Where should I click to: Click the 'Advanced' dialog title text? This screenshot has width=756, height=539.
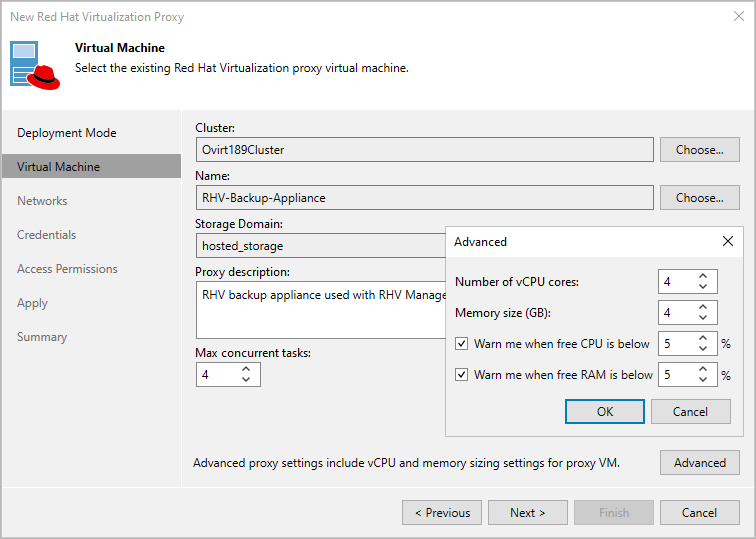[x=480, y=242]
